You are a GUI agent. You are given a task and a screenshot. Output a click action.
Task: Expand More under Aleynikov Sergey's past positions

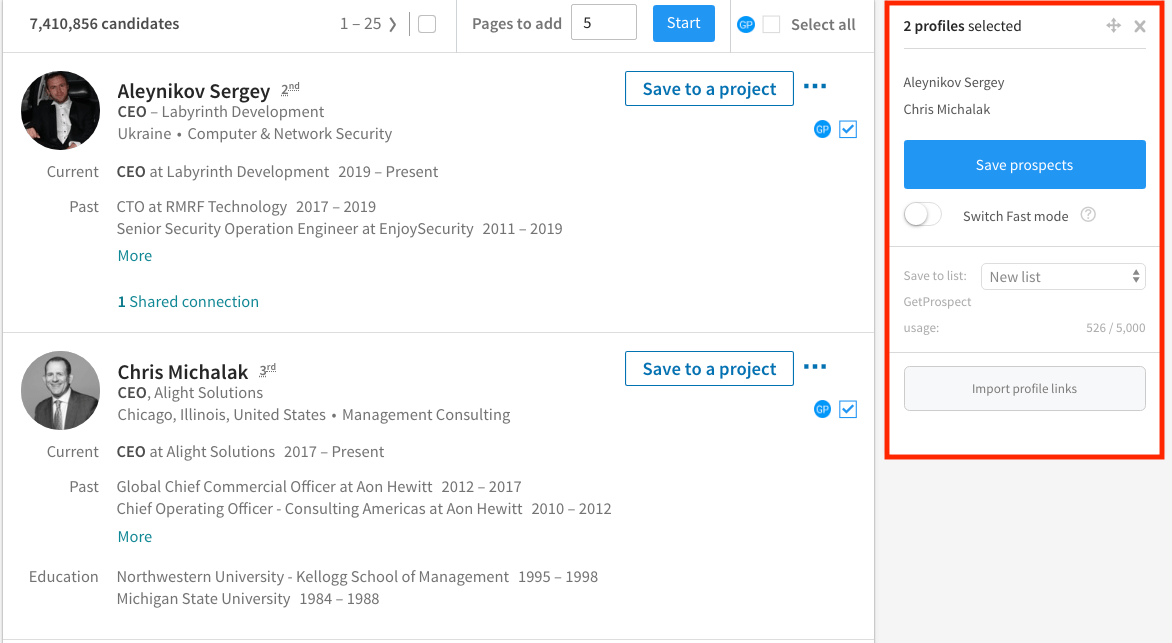tap(135, 256)
